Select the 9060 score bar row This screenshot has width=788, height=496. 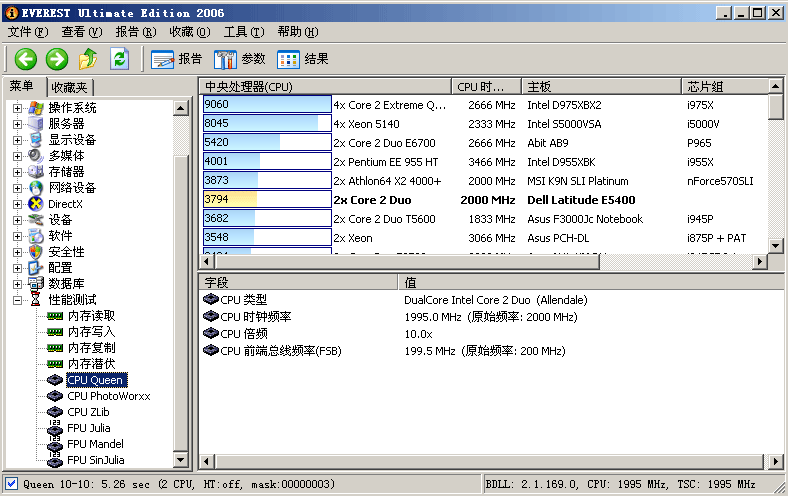click(267, 105)
